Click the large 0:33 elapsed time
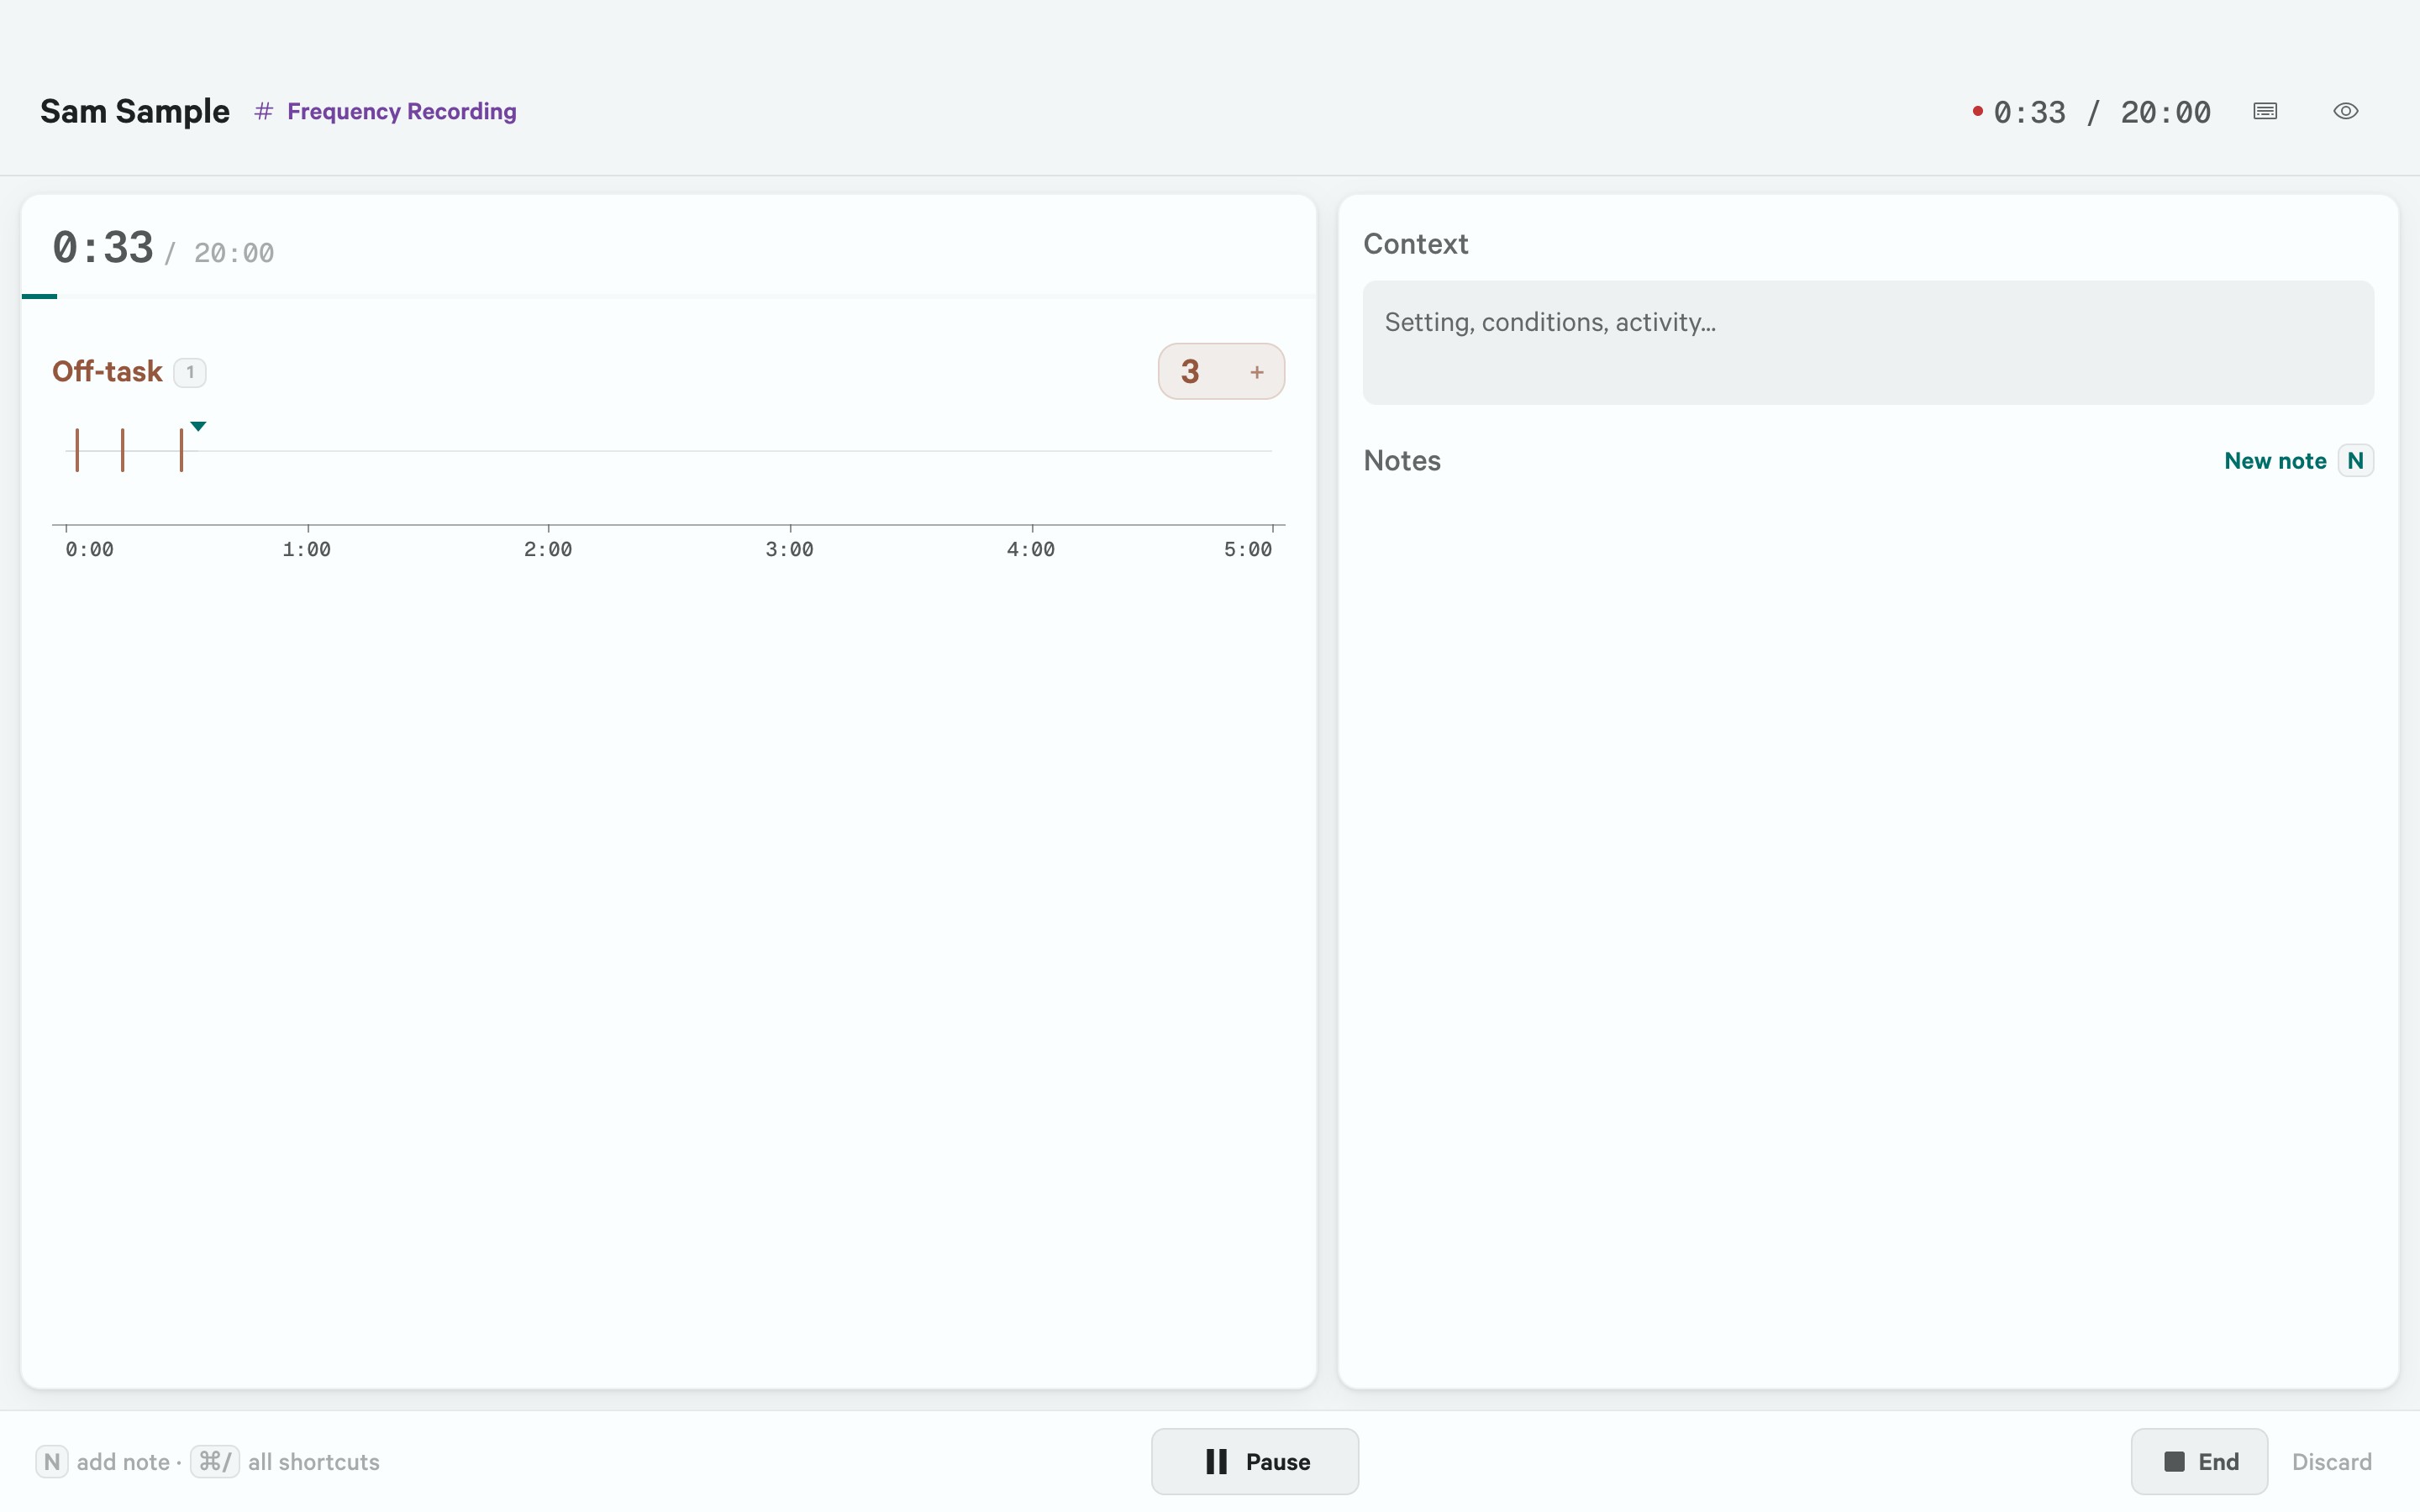The width and height of the screenshot is (2420, 1512). 103,248
